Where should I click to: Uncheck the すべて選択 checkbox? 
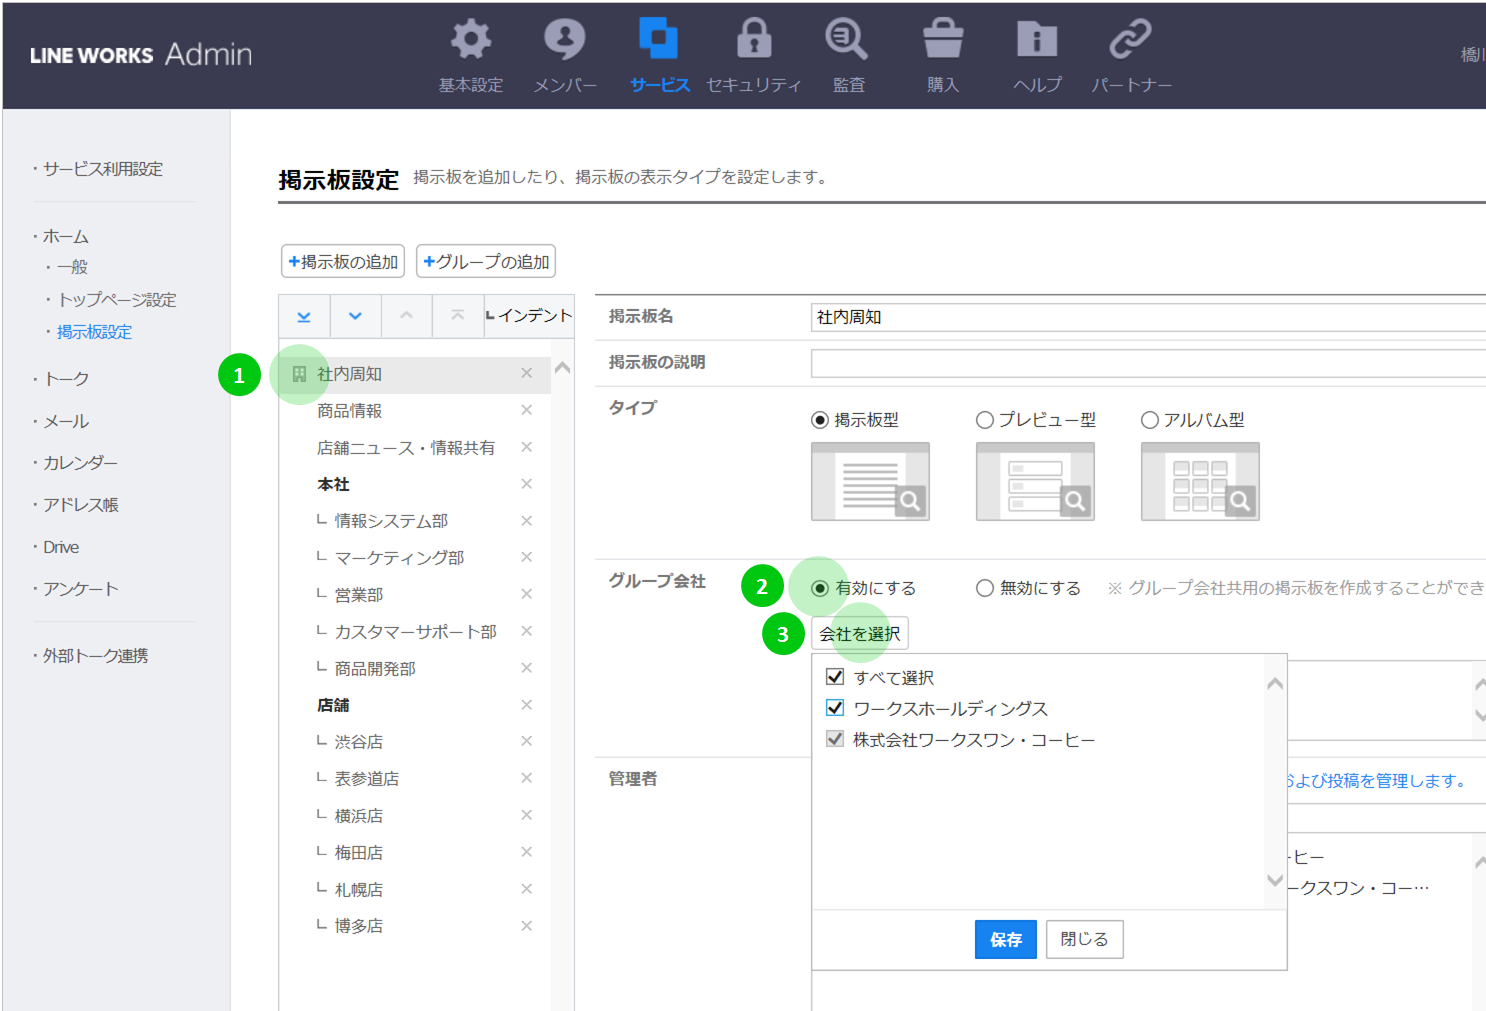point(835,677)
